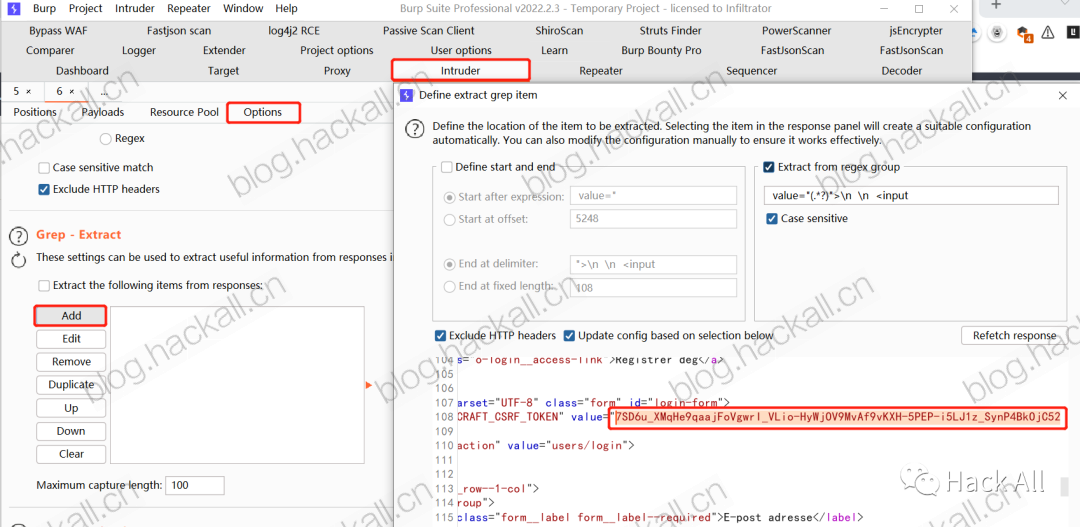
Task: Open the Resource Pool sub-tab
Action: pyautogui.click(x=184, y=112)
